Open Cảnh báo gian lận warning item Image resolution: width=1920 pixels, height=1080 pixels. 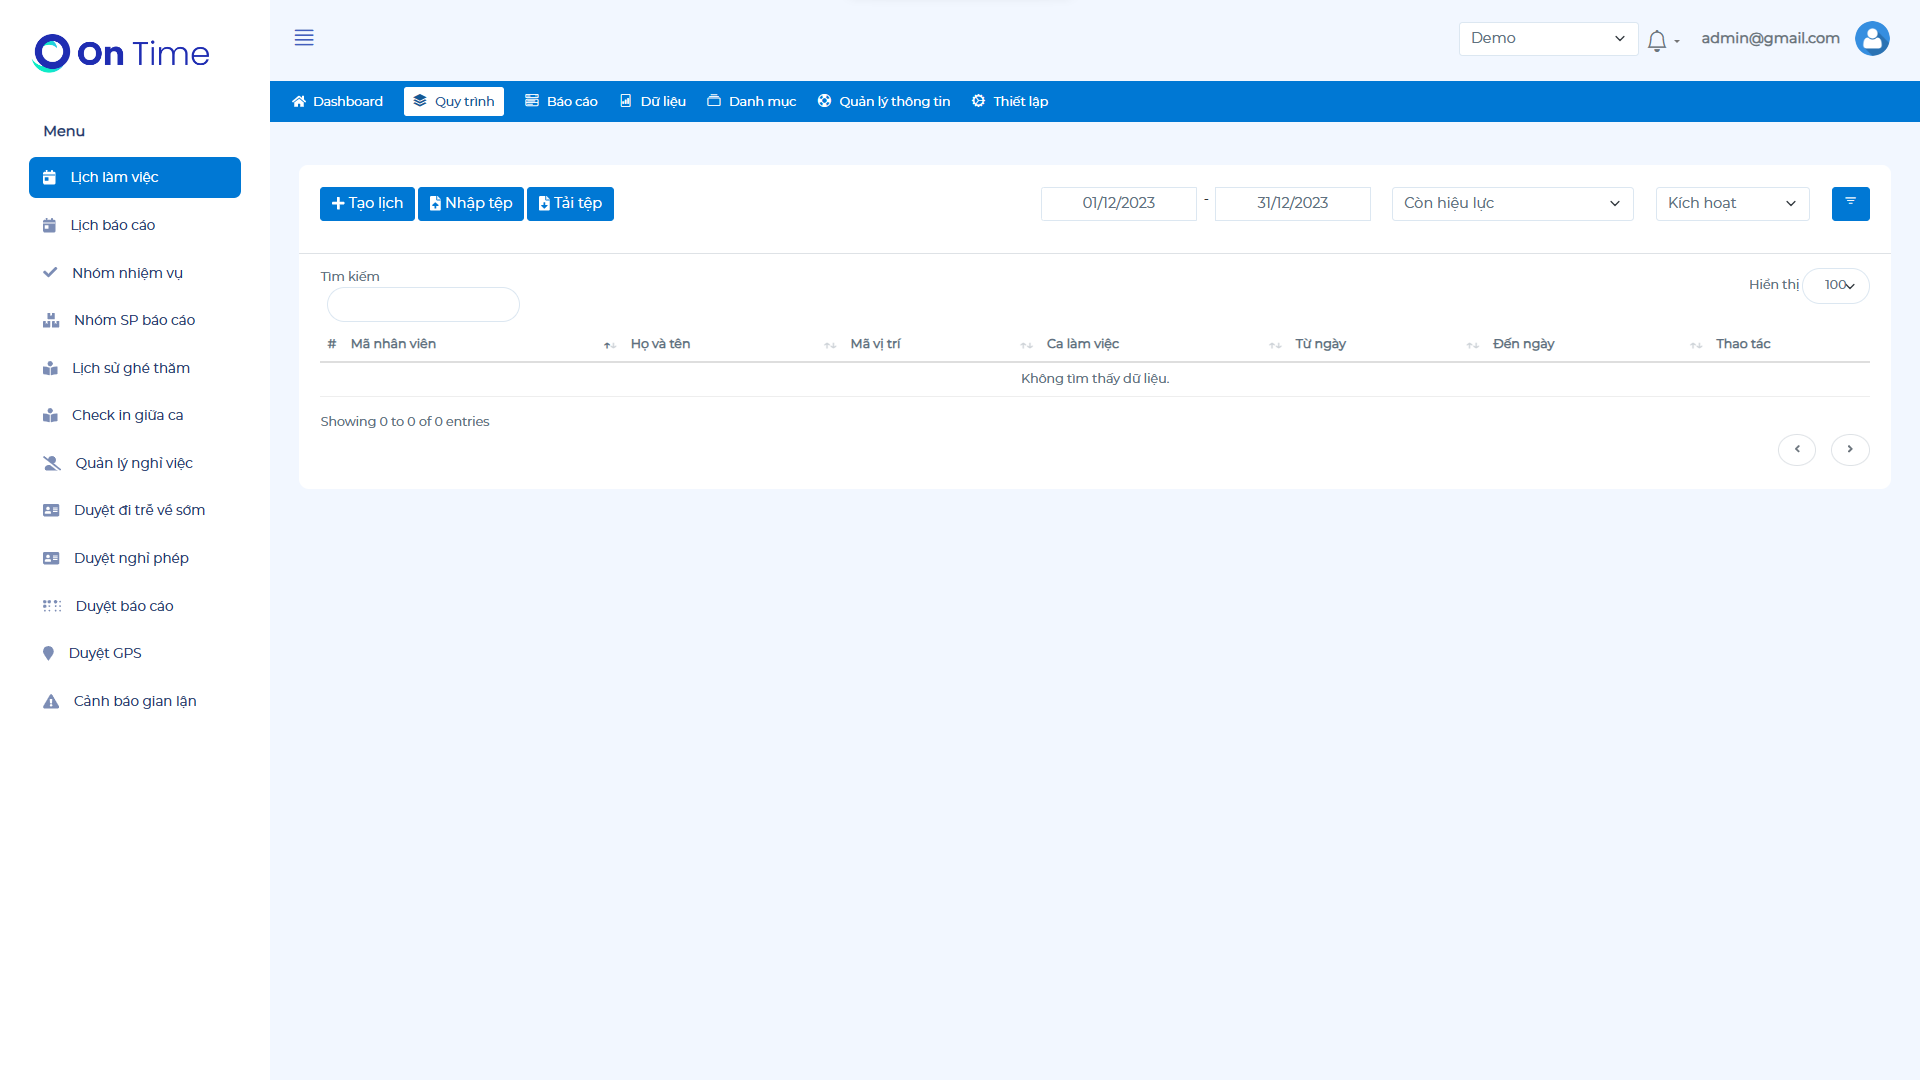pos(134,701)
